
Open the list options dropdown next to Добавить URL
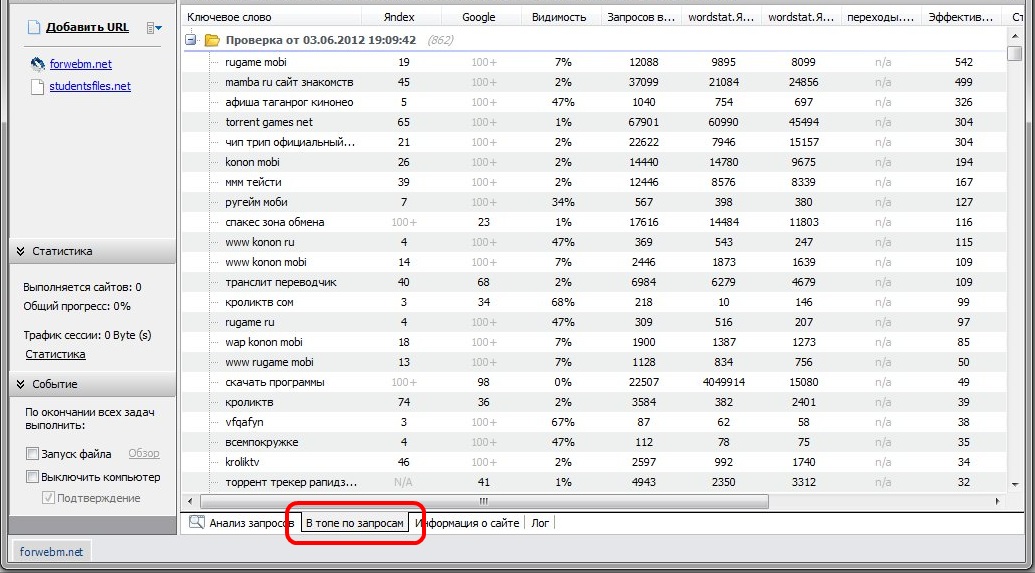[x=153, y=28]
